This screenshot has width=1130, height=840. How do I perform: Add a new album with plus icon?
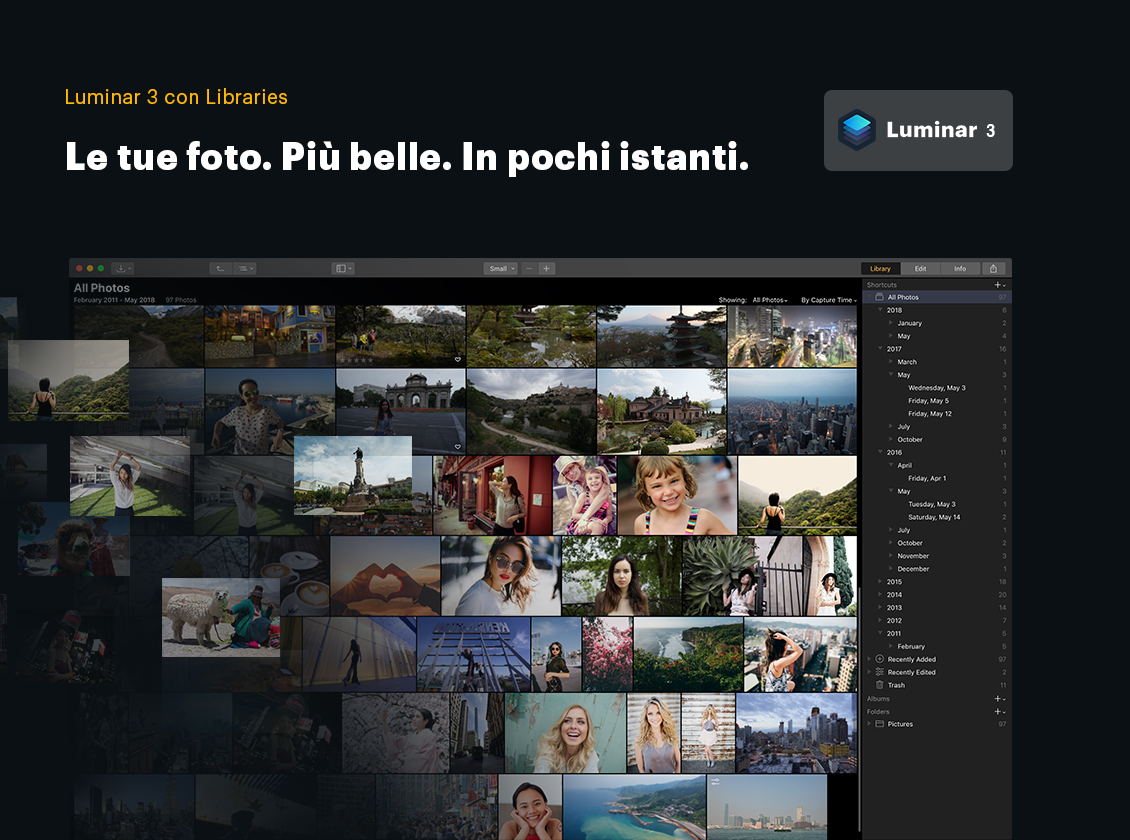click(997, 698)
